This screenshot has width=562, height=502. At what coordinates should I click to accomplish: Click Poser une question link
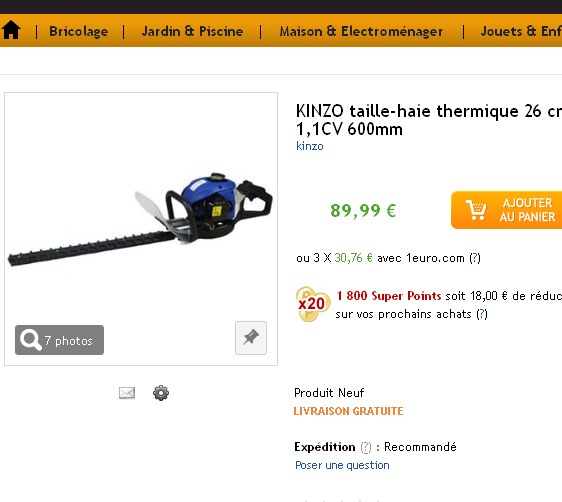point(342,465)
